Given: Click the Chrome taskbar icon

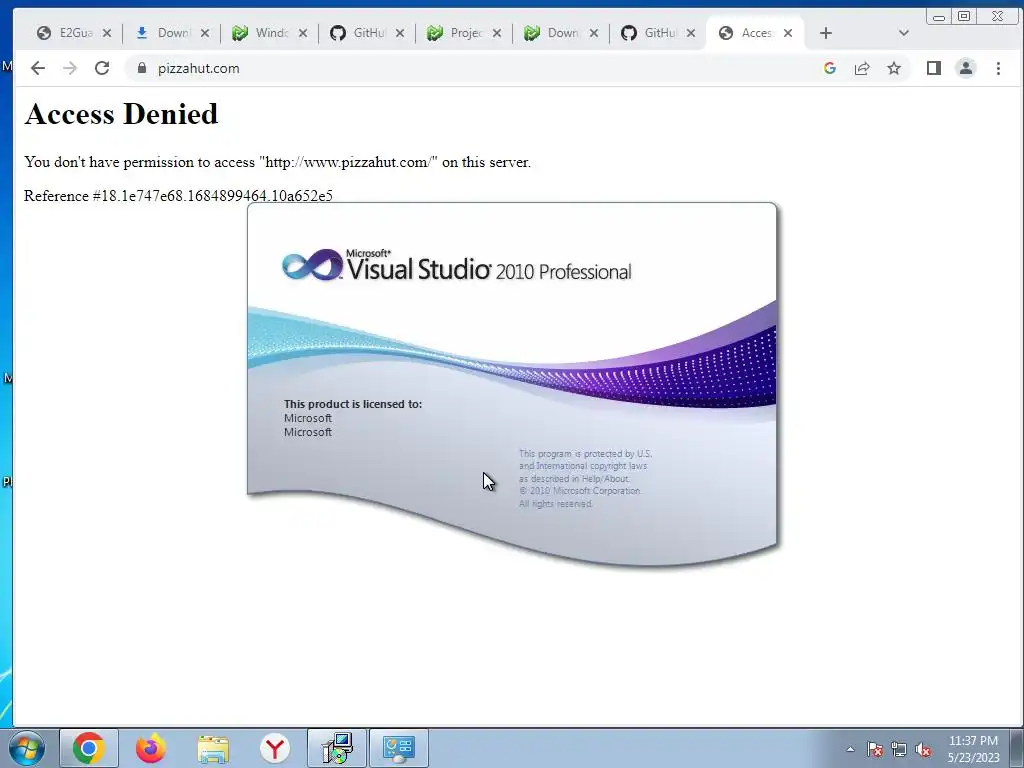Looking at the screenshot, I should coord(89,748).
